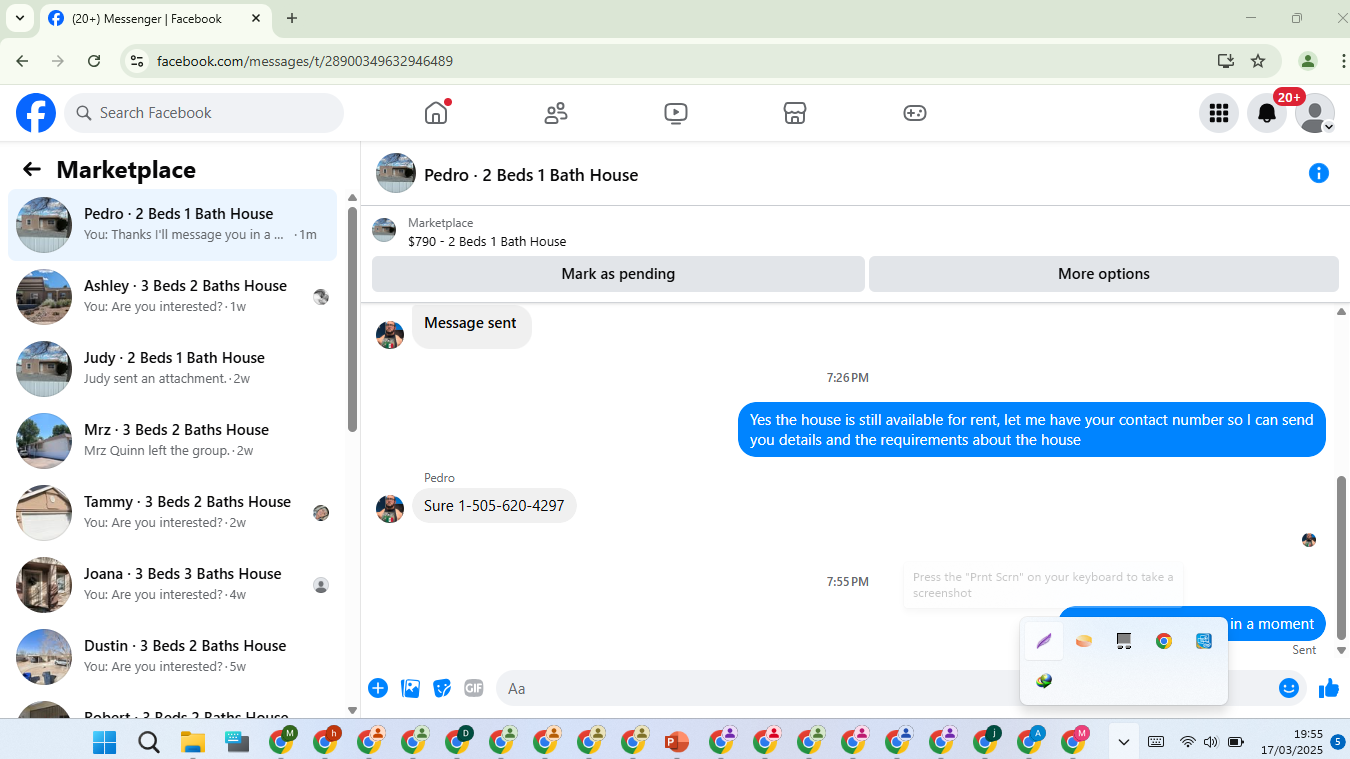Open the Joana 3 Beds 3 Baths conversation
The height and width of the screenshot is (759, 1350).
coord(172,585)
